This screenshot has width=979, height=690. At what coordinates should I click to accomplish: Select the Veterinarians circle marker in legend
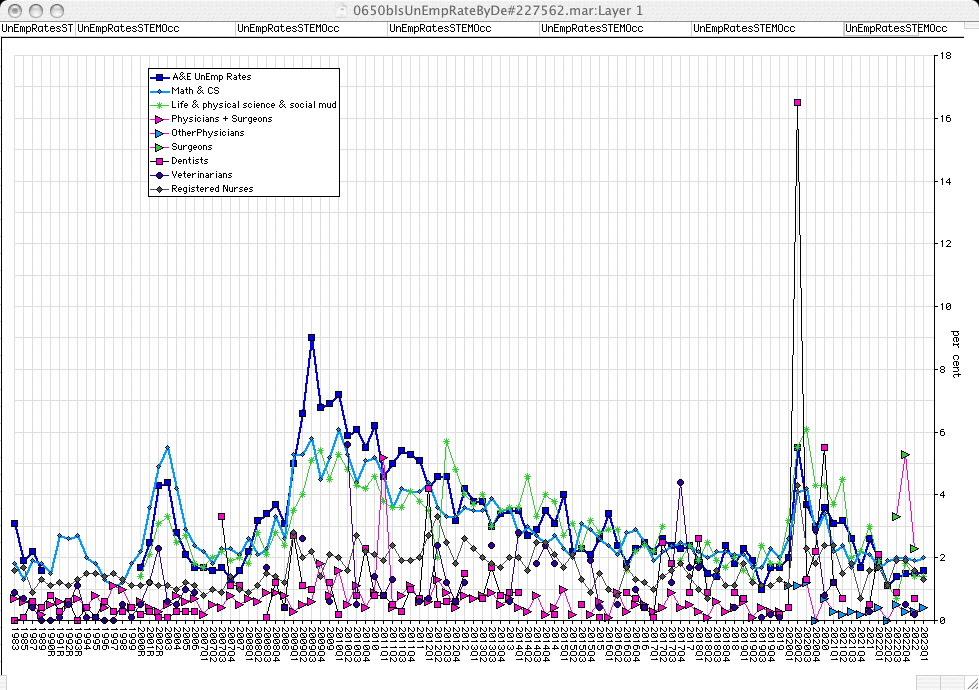click(159, 175)
